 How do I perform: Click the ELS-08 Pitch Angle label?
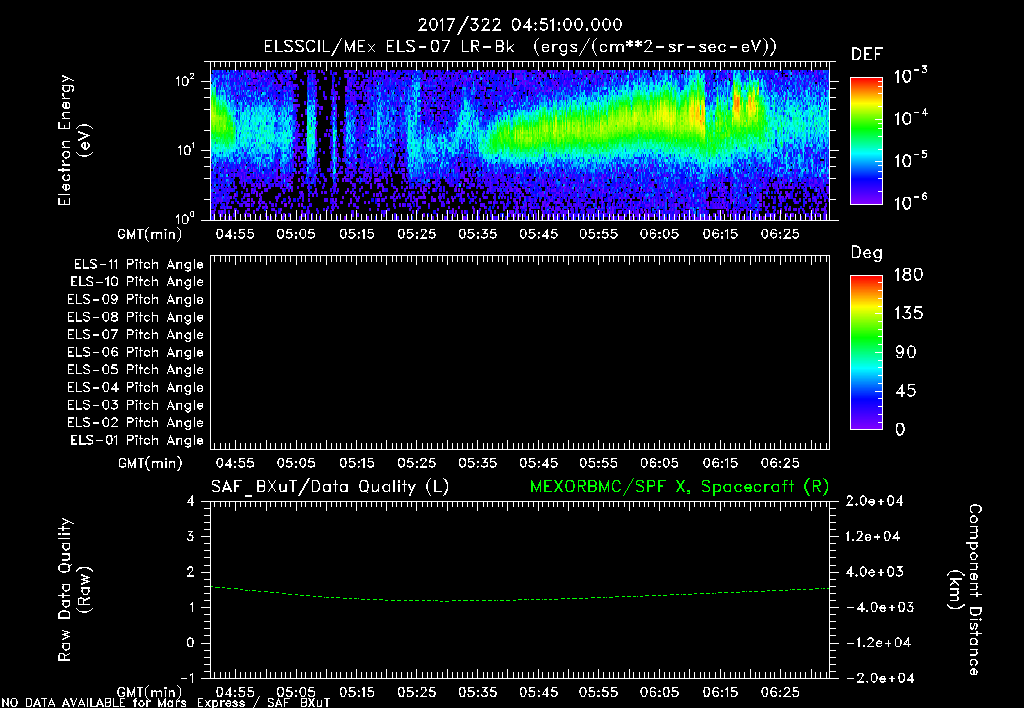coord(135,317)
